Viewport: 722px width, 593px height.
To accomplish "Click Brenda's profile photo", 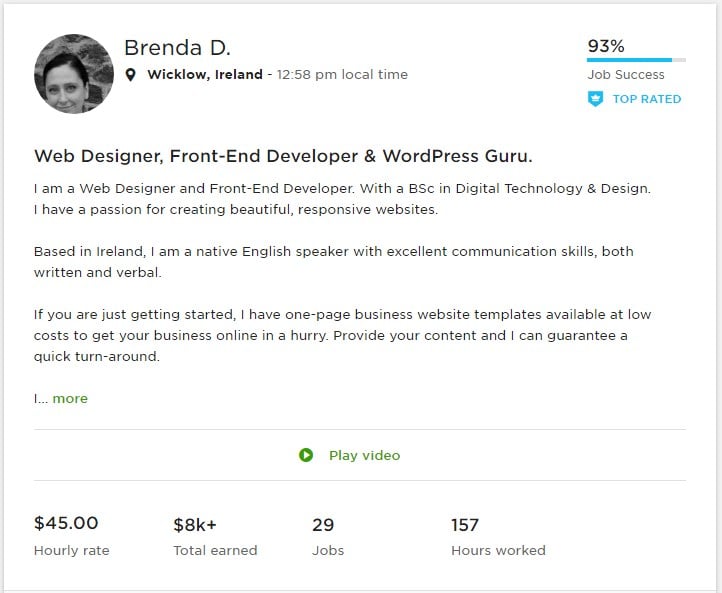I will point(73,74).
